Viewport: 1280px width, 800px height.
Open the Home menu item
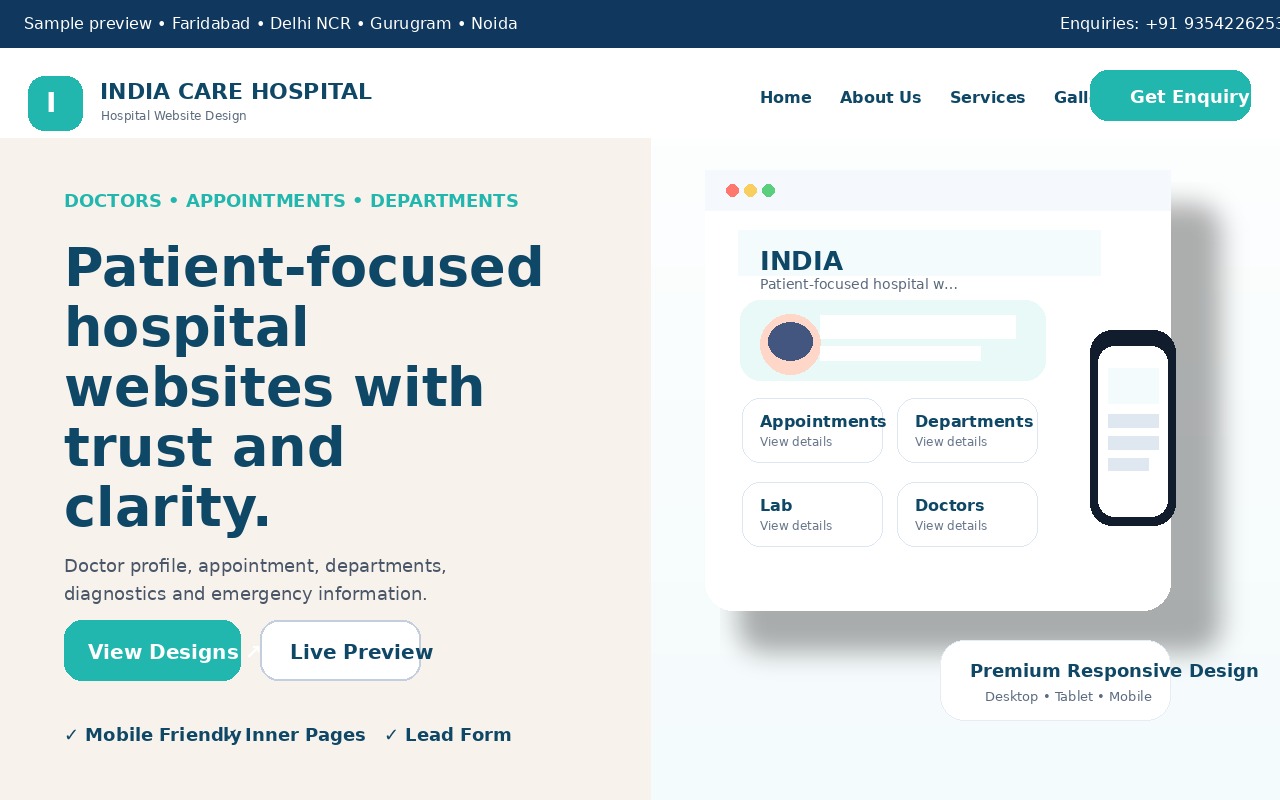pos(786,97)
